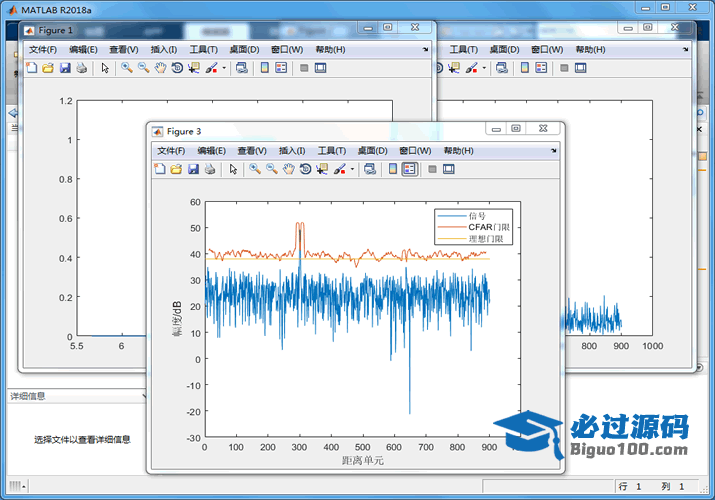The image size is (715, 500).
Task: Open 帮助(H) menu in Figure 3
Action: coord(458,151)
